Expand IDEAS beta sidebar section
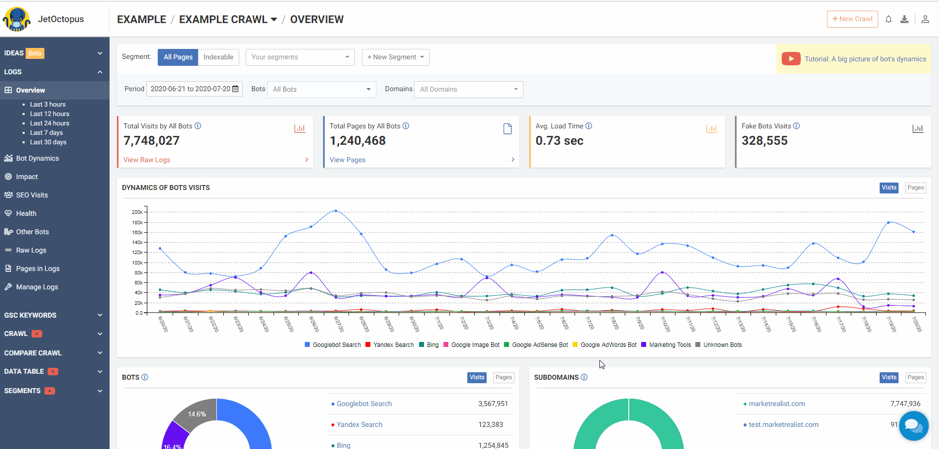The height and width of the screenshot is (449, 939). pos(54,53)
